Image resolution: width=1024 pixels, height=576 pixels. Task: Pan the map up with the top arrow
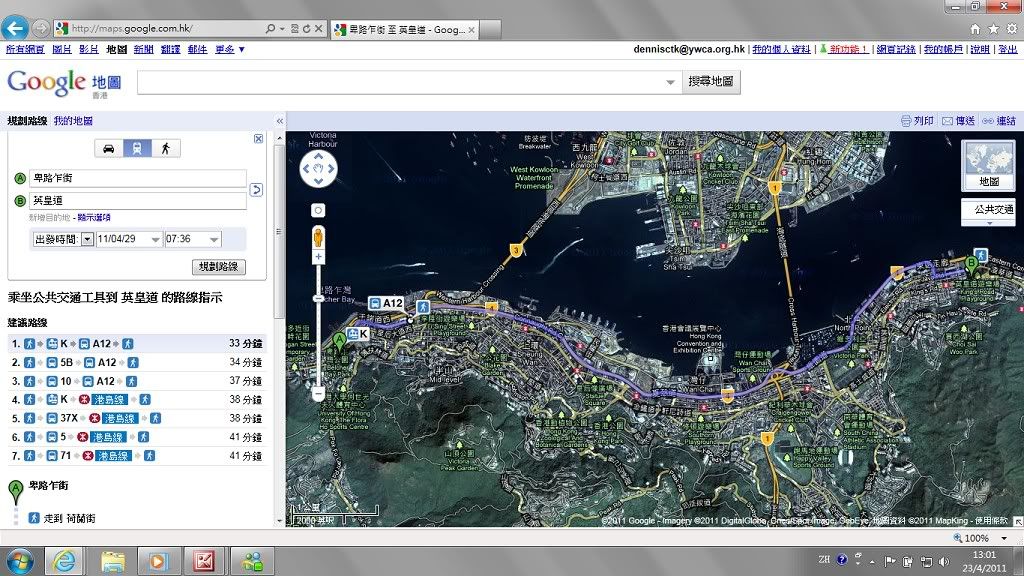click(x=318, y=157)
